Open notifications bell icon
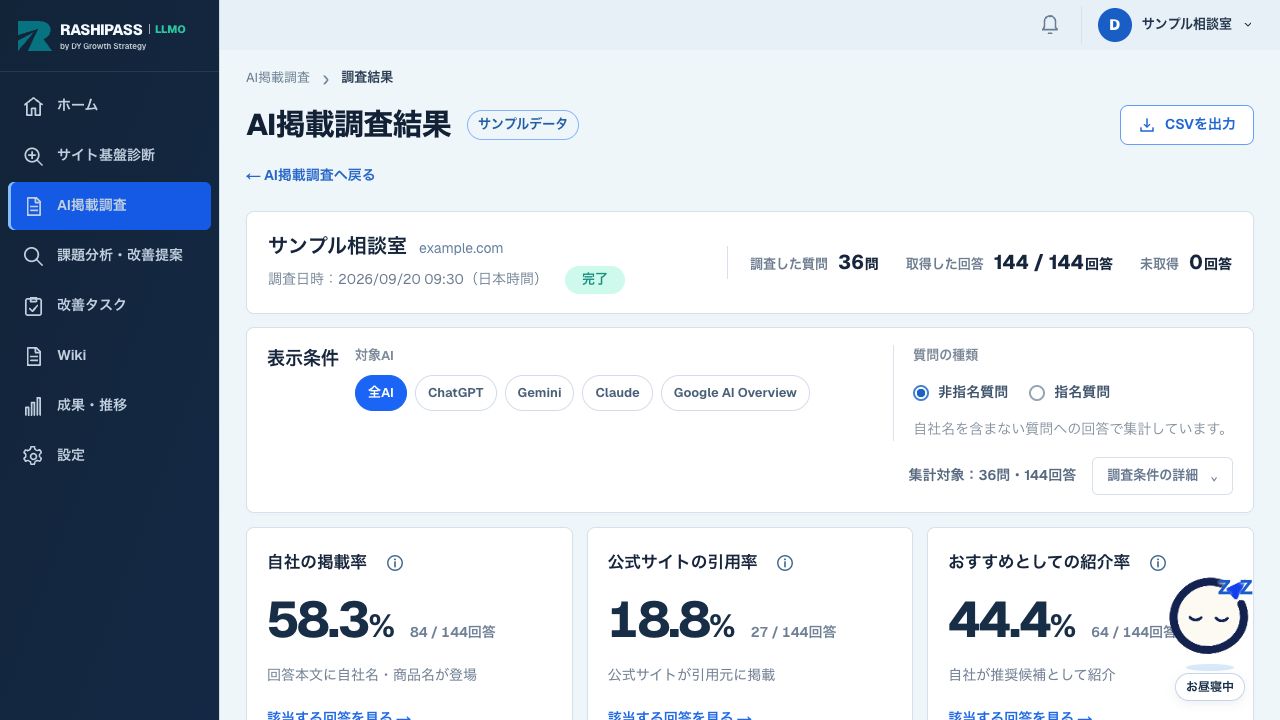This screenshot has height=720, width=1280. click(1049, 24)
